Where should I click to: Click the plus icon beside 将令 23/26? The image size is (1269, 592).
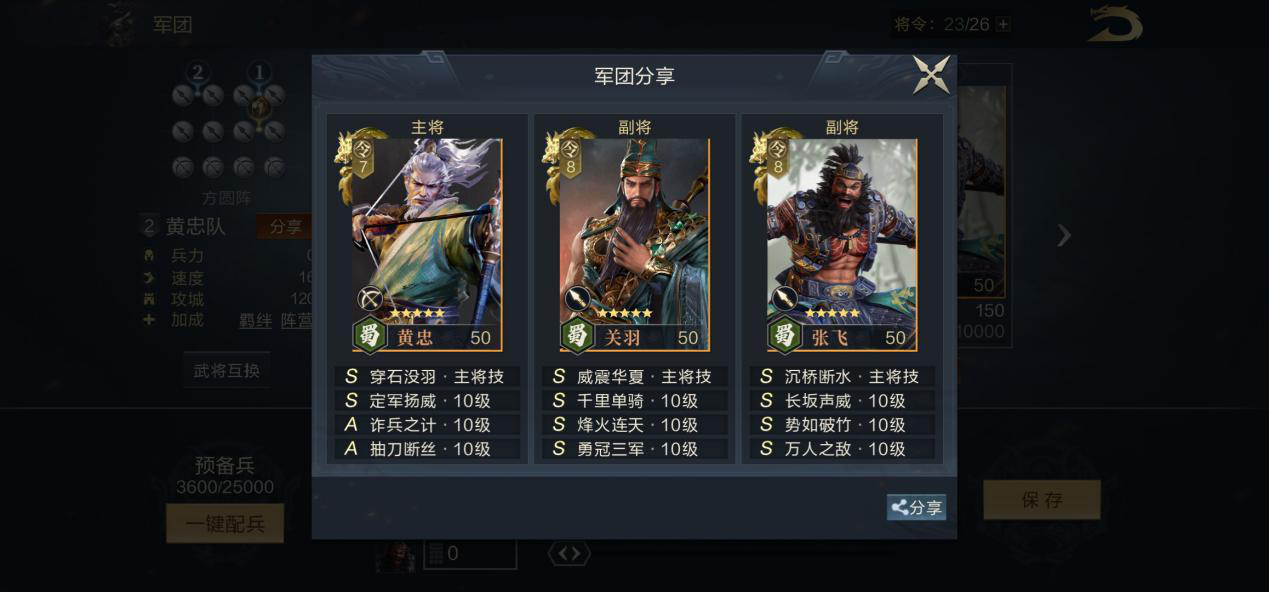1003,24
